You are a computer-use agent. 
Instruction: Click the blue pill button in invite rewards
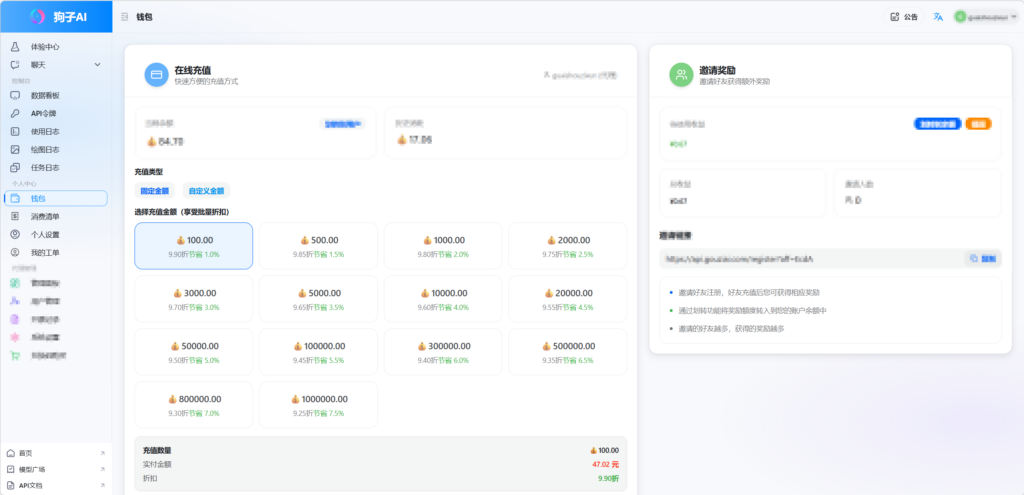(x=937, y=123)
